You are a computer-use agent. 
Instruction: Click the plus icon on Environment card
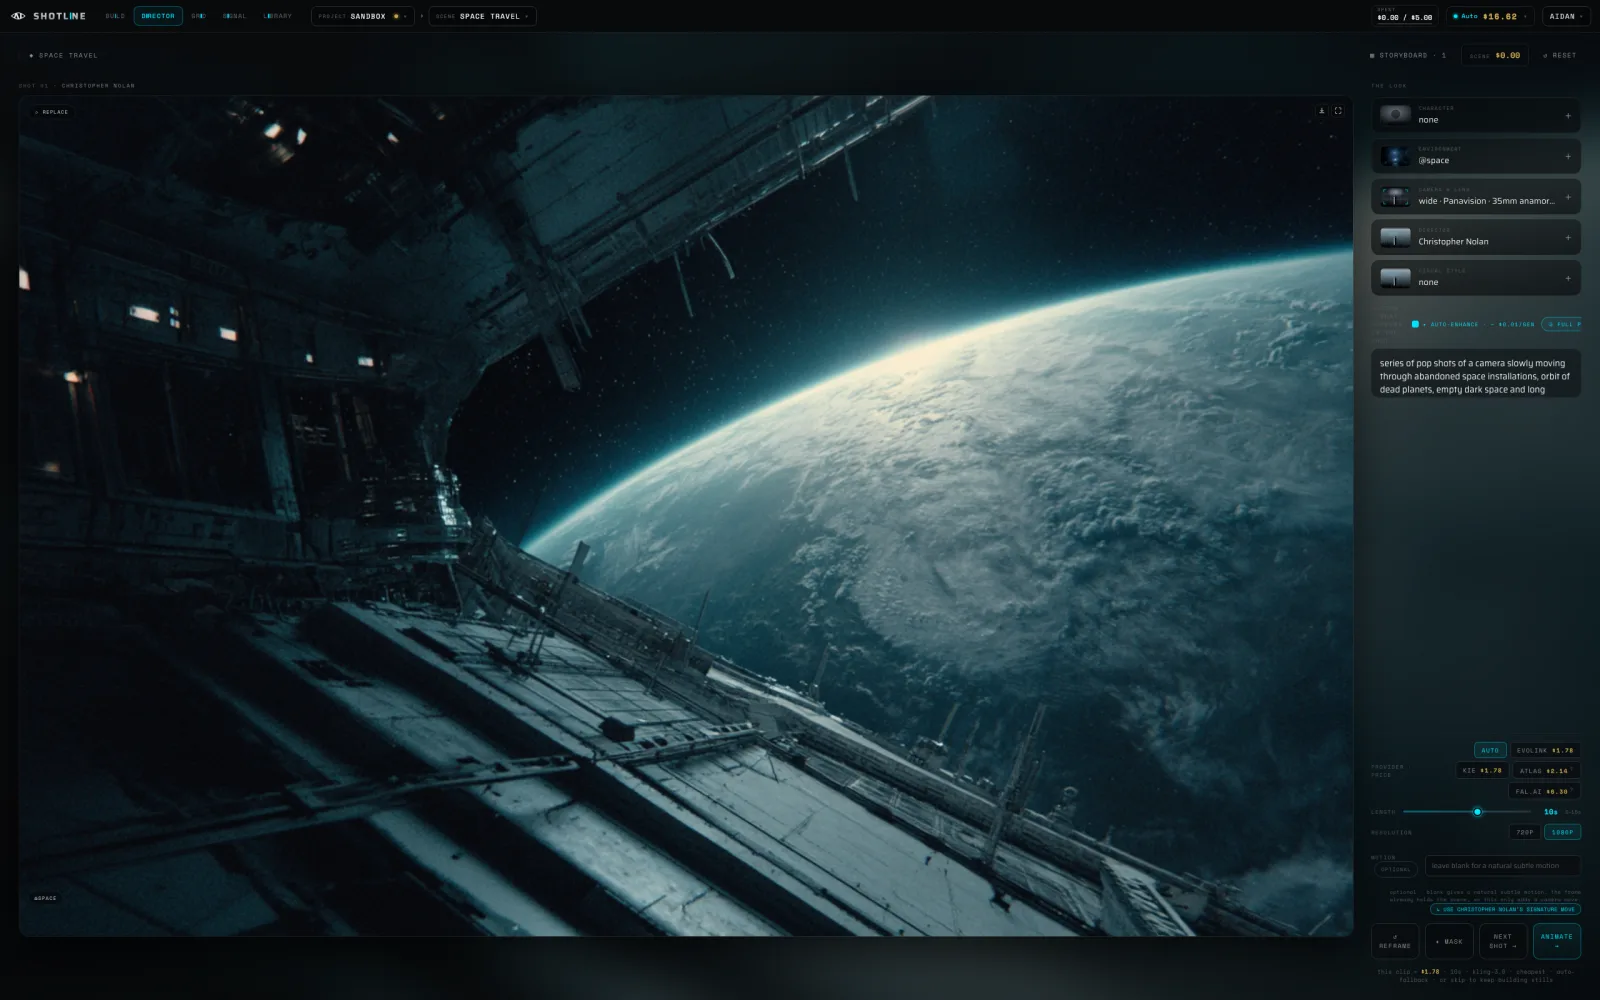1568,157
